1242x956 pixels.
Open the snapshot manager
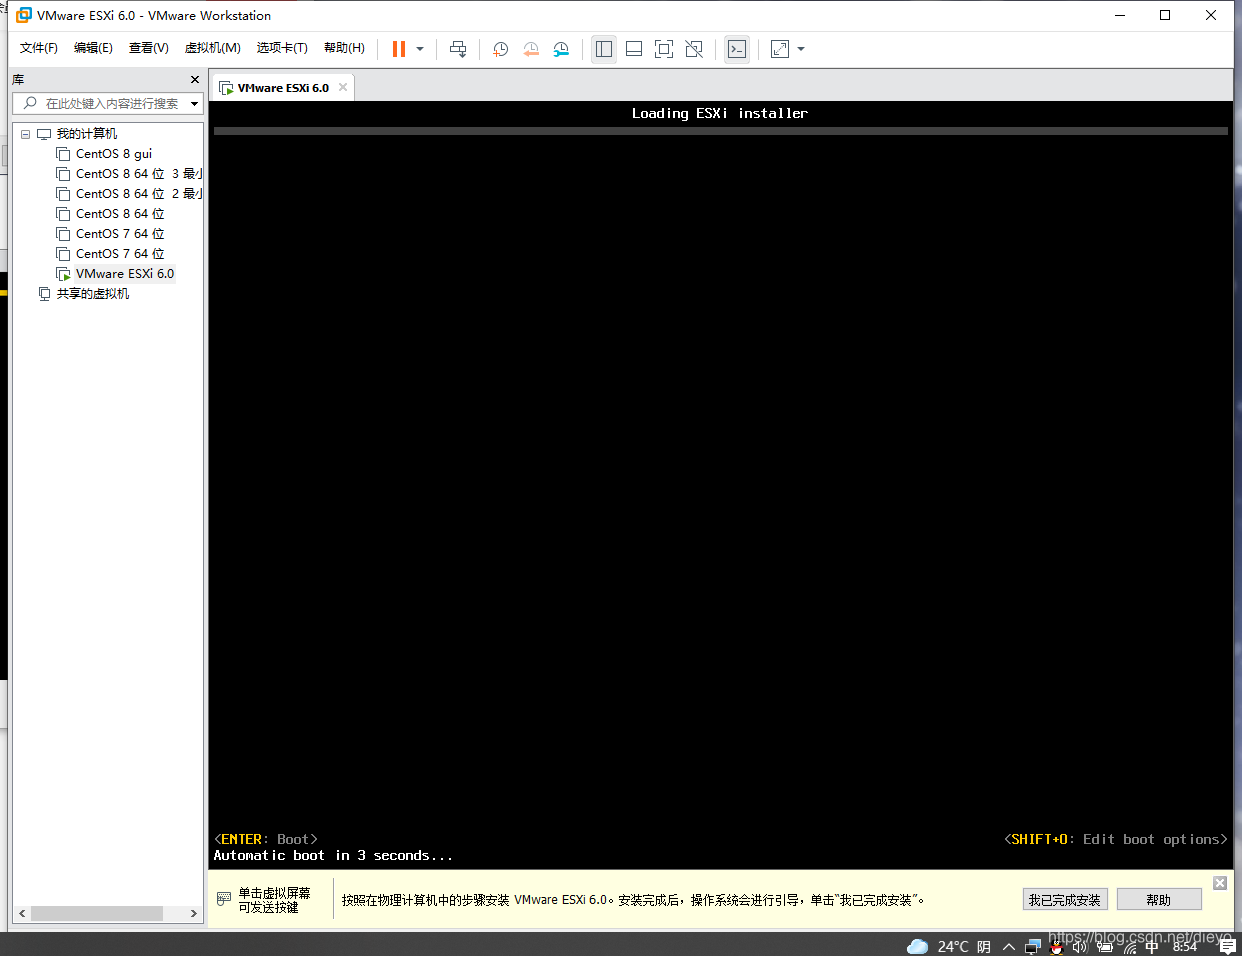pyautogui.click(x=561, y=49)
